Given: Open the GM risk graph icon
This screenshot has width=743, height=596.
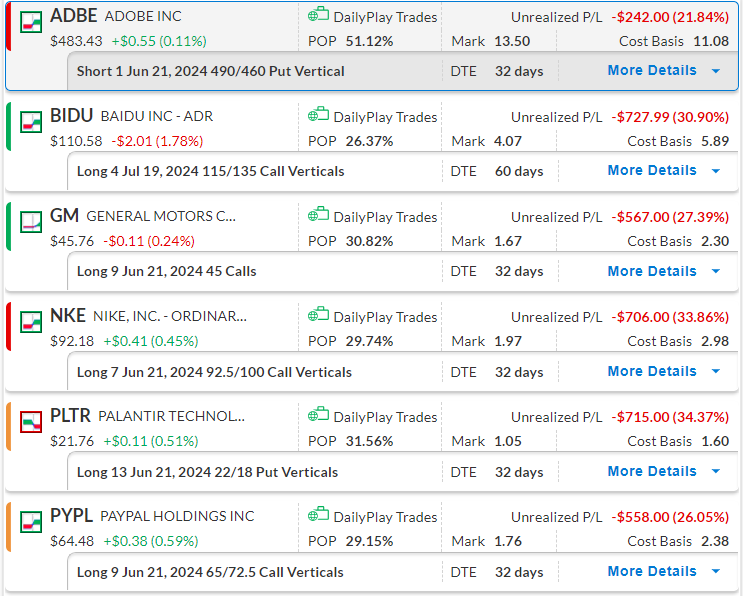Looking at the screenshot, I should point(31,222).
